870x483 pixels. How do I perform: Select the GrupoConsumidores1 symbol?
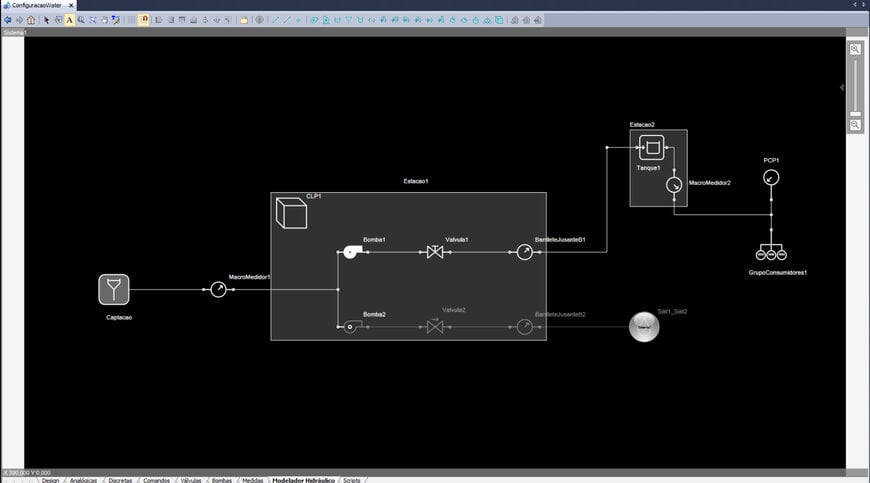point(770,253)
